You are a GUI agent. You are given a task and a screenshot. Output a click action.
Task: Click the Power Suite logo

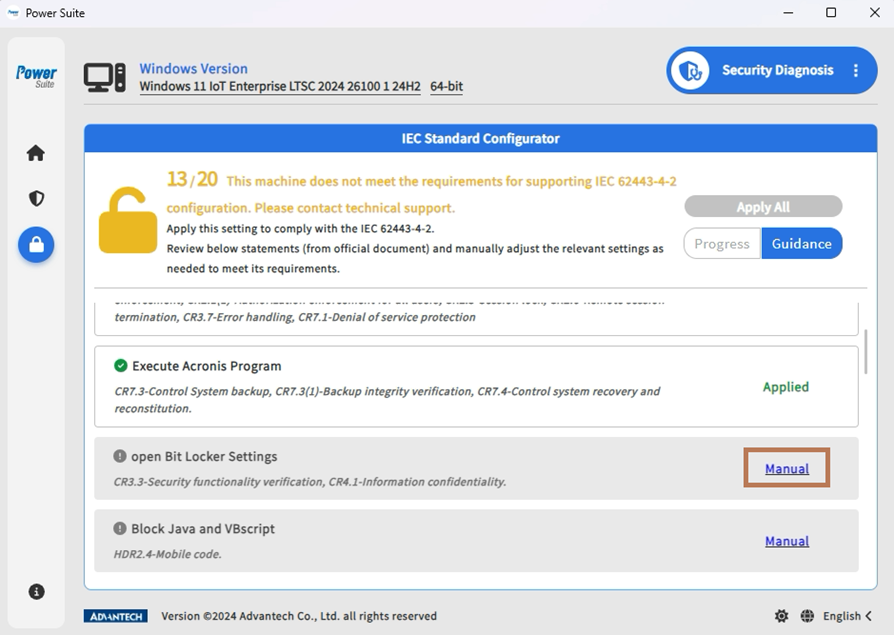coord(36,76)
